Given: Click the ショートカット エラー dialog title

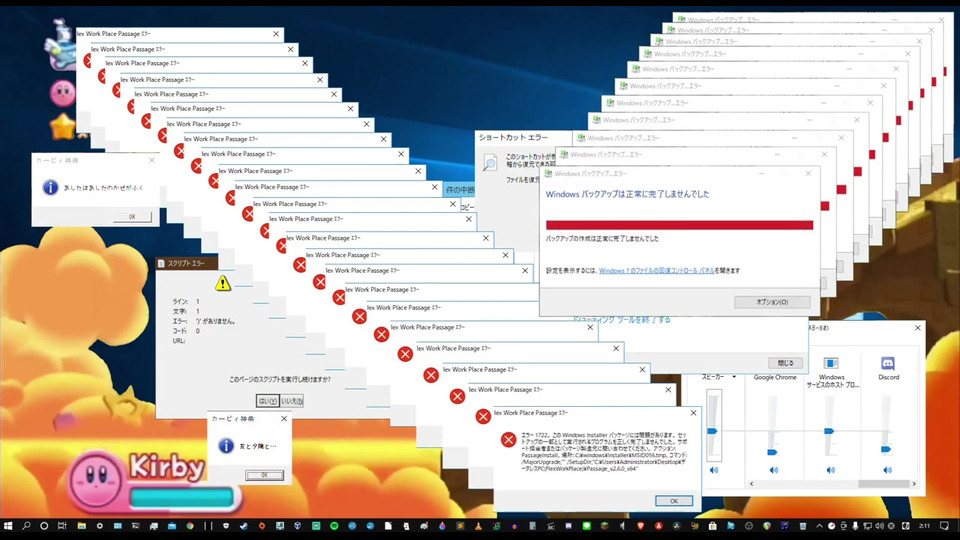Looking at the screenshot, I should [x=513, y=138].
